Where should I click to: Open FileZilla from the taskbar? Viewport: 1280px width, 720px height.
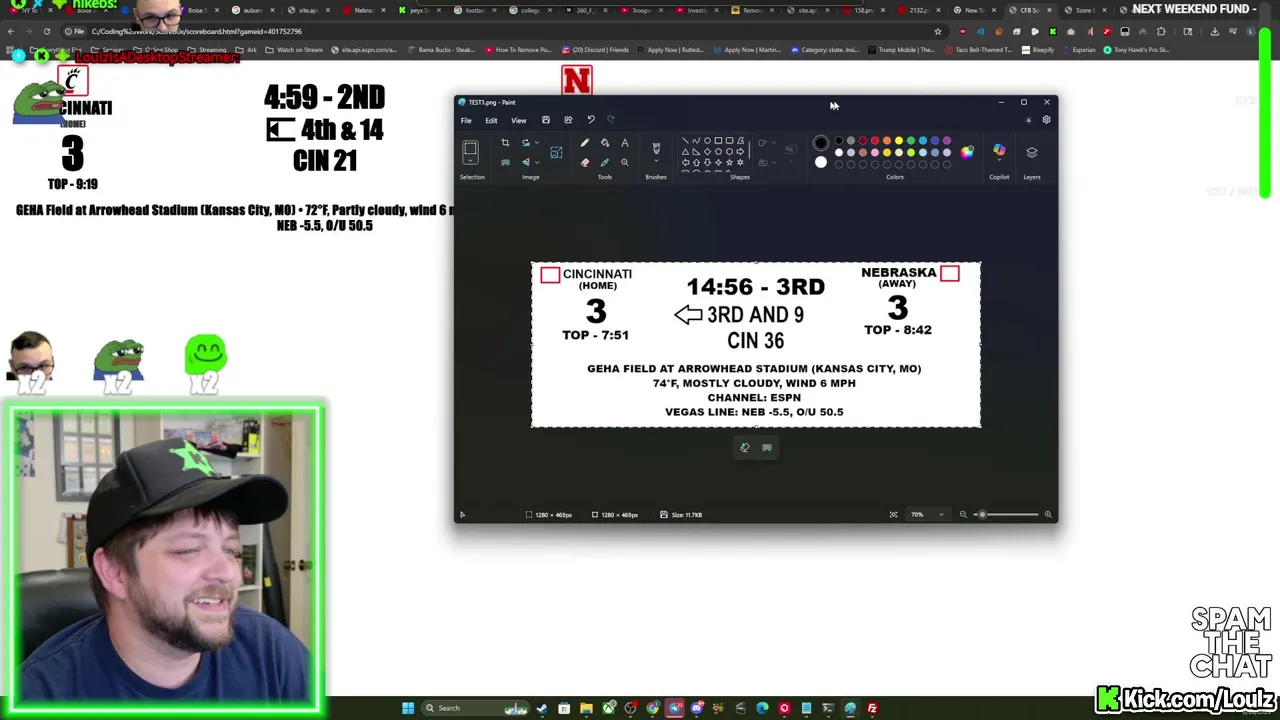(x=872, y=708)
